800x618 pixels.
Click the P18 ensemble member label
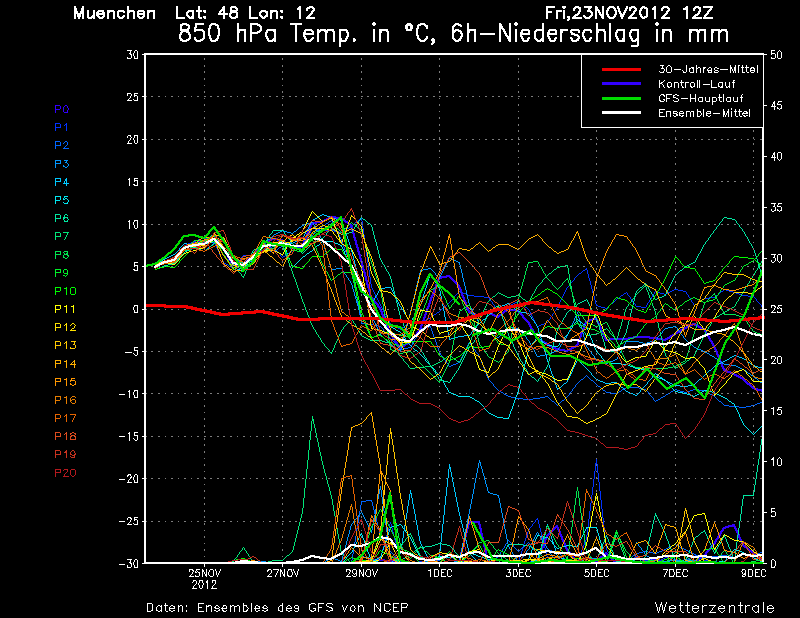point(65,436)
